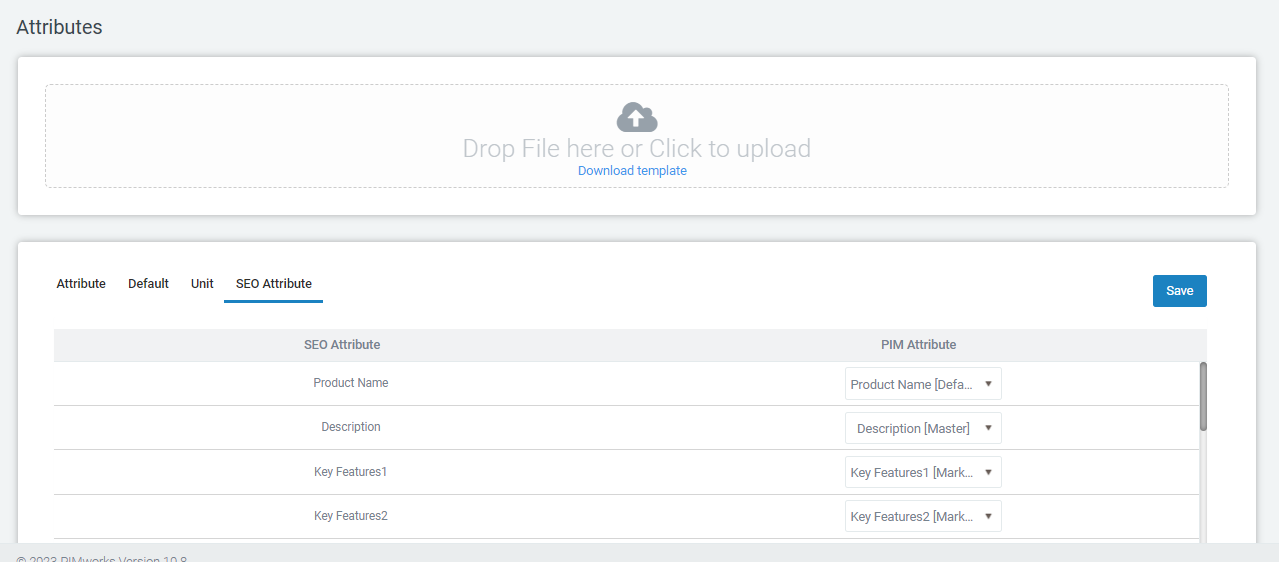Click the Save button
The width and height of the screenshot is (1279, 562).
1180,291
